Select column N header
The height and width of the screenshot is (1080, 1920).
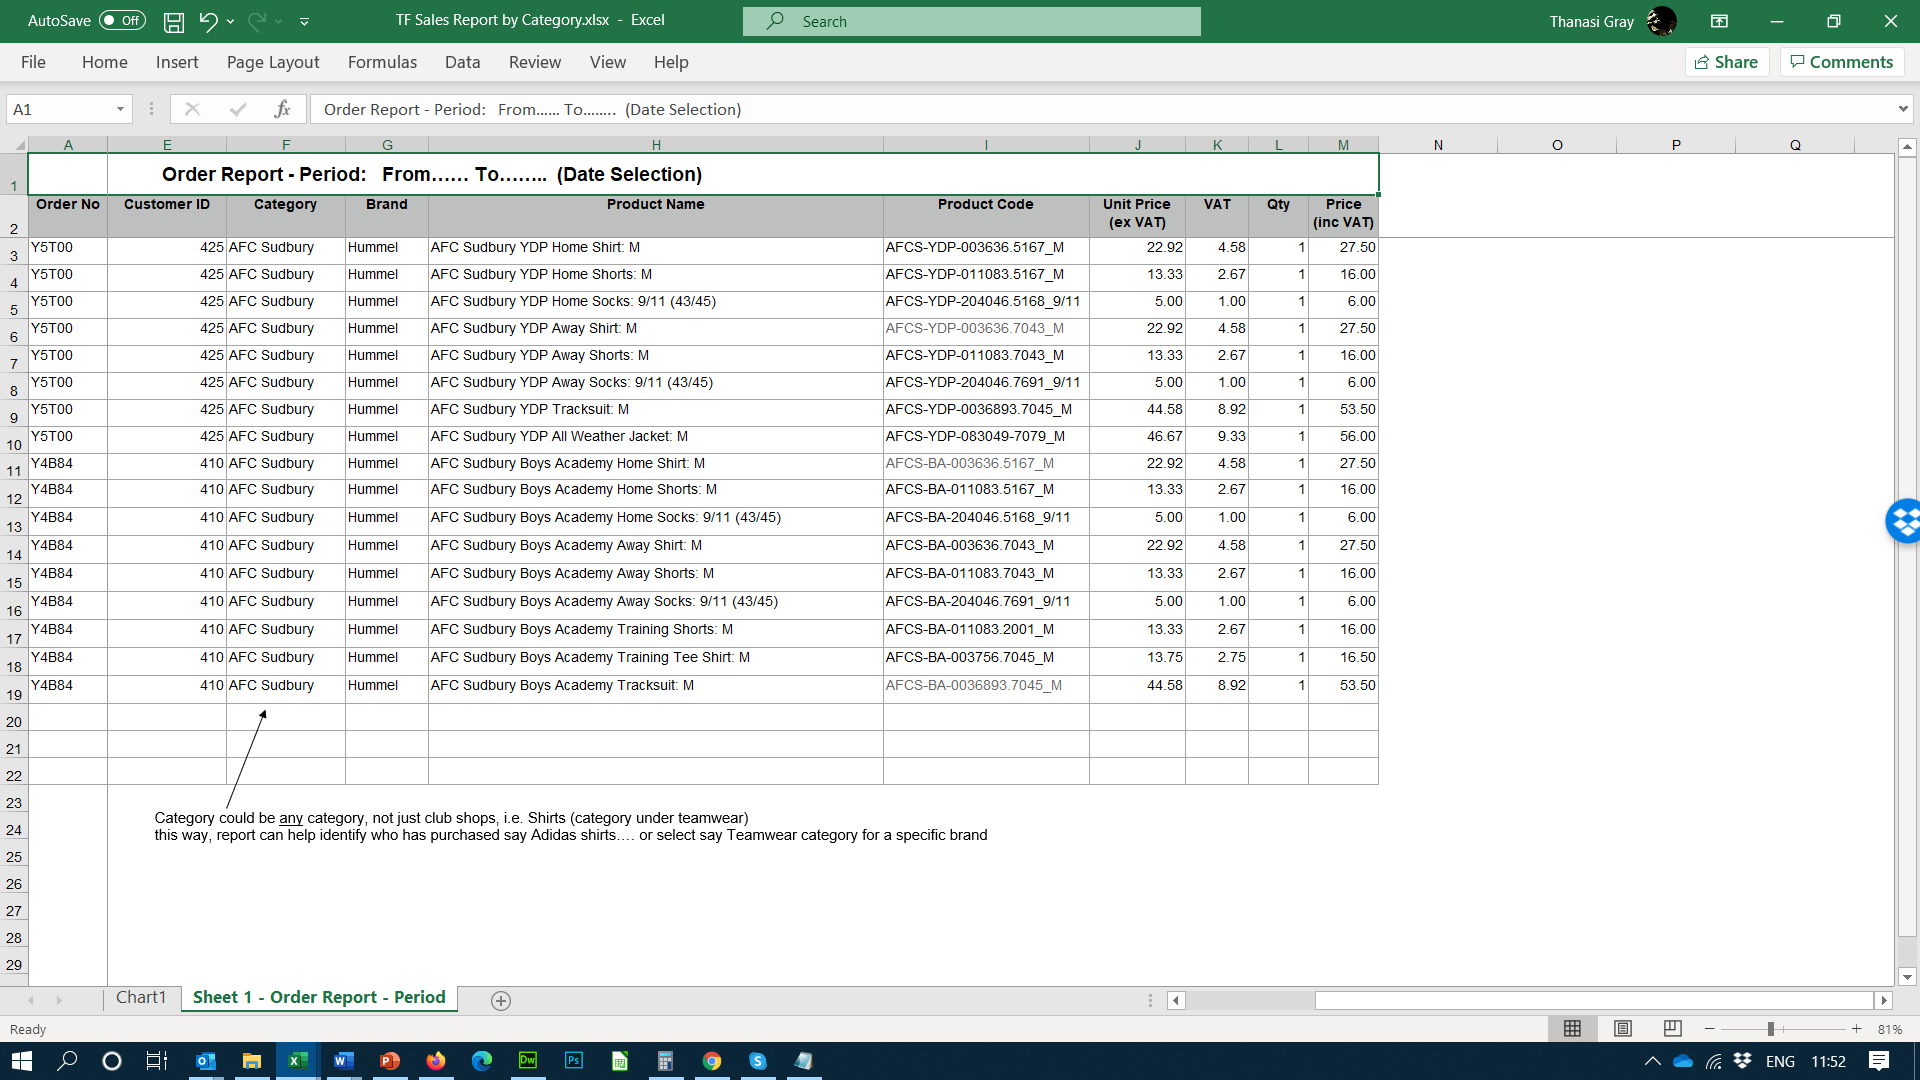pos(1438,145)
